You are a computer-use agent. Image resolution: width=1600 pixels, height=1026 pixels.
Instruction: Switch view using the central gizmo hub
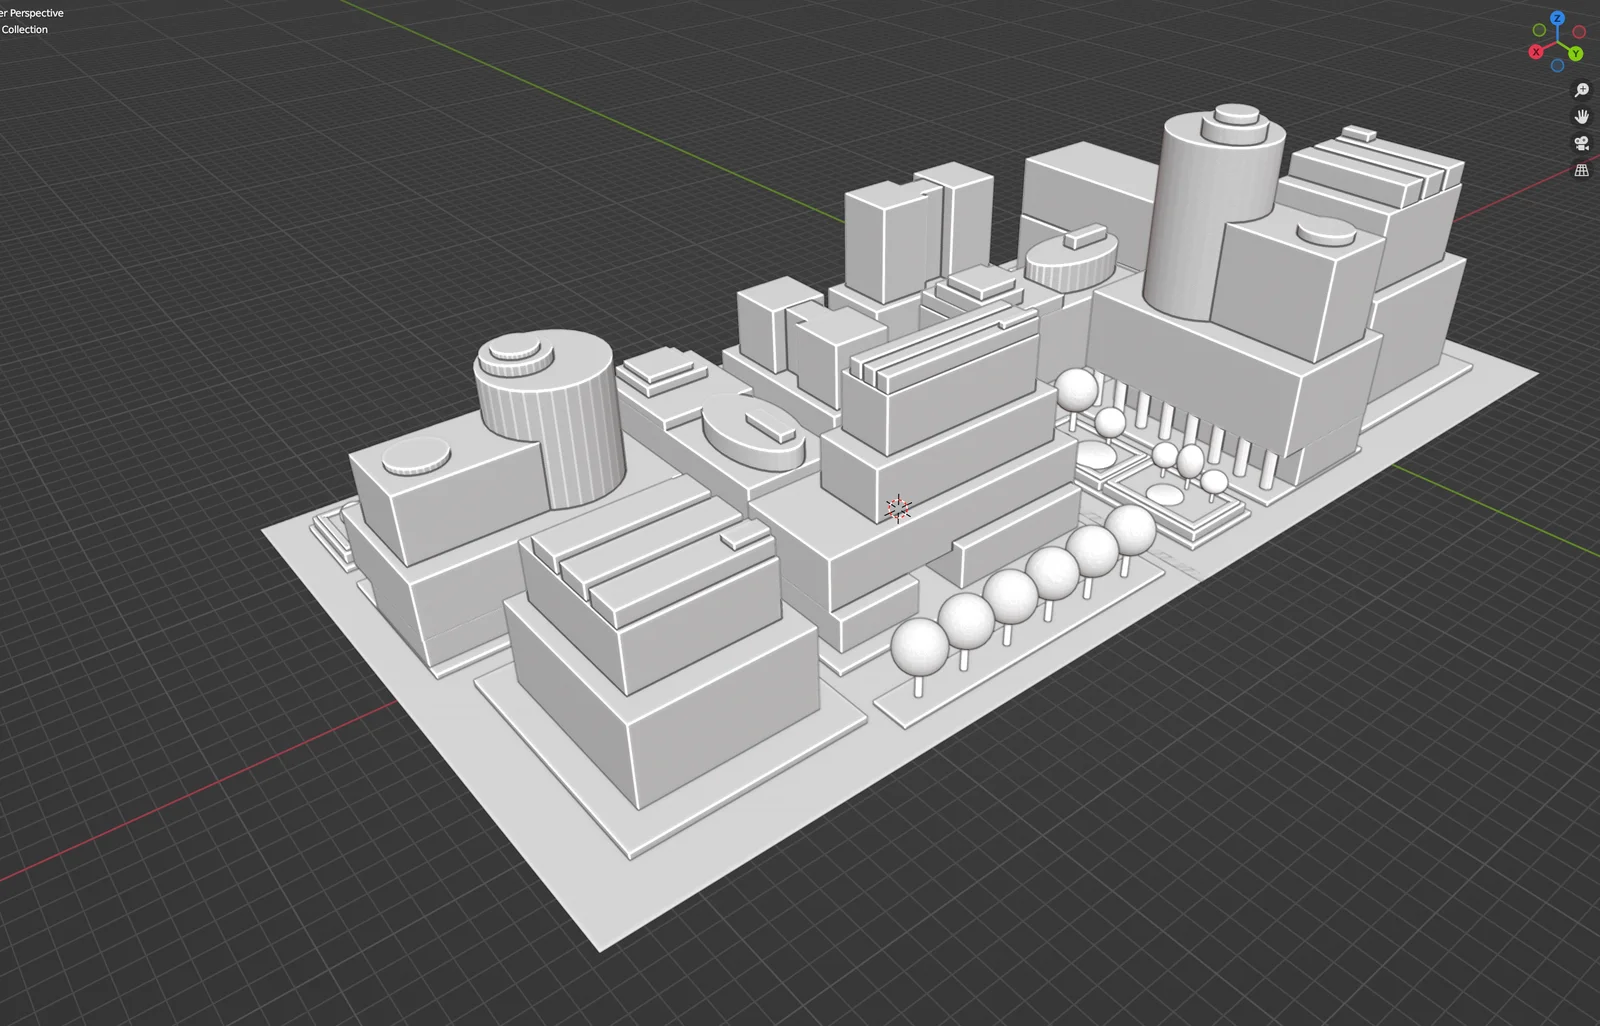tap(1557, 42)
